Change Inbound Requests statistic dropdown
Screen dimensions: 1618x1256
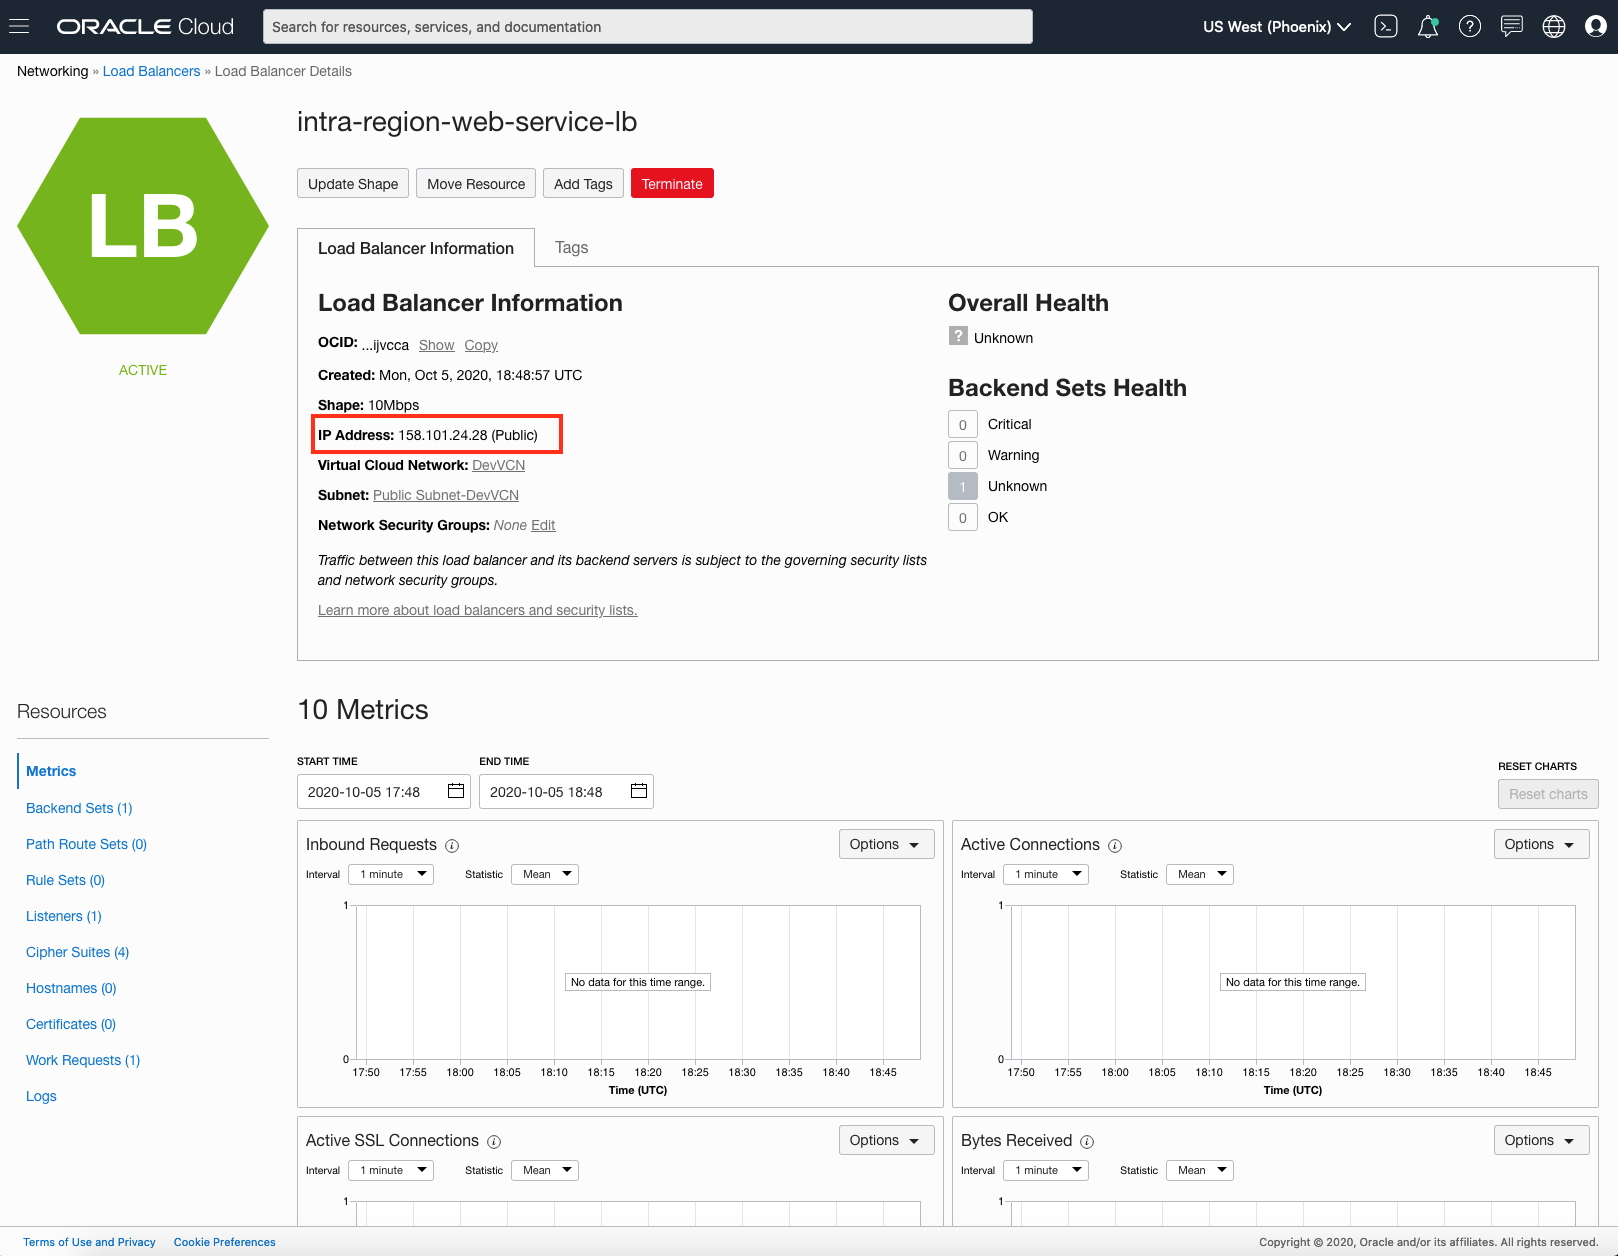pyautogui.click(x=545, y=874)
